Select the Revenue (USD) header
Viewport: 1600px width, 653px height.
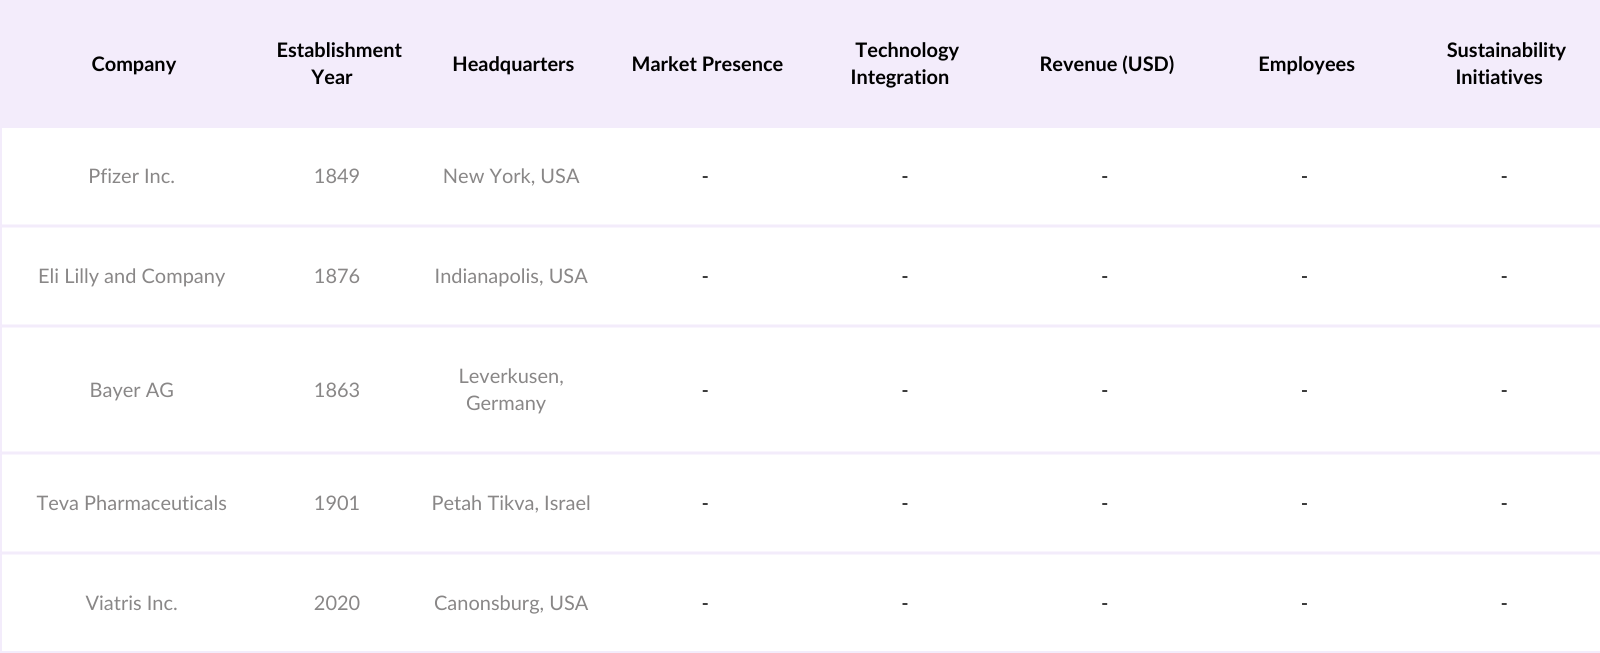coord(1106,64)
